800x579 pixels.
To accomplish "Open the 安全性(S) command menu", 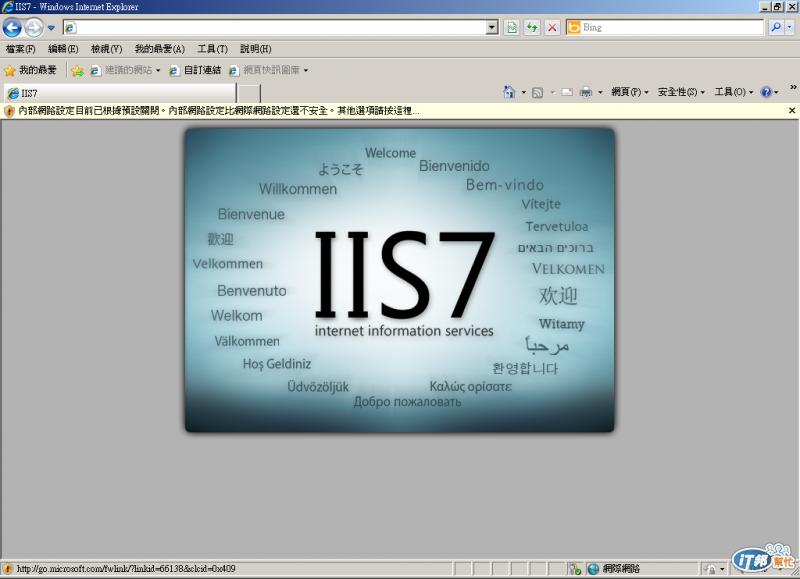I will (x=681, y=92).
